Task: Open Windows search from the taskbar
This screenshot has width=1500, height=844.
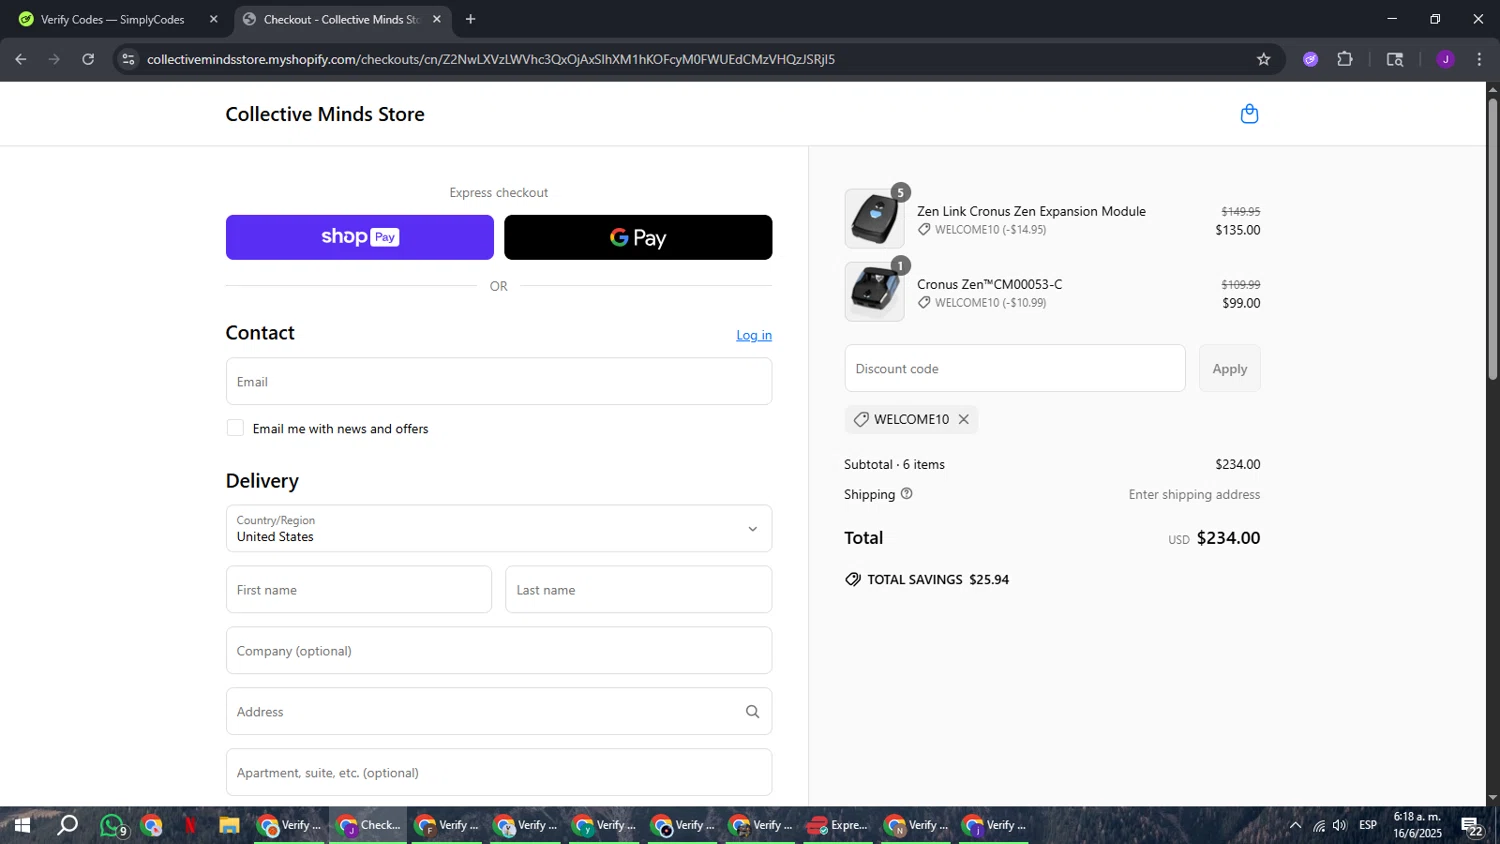Action: (x=67, y=826)
